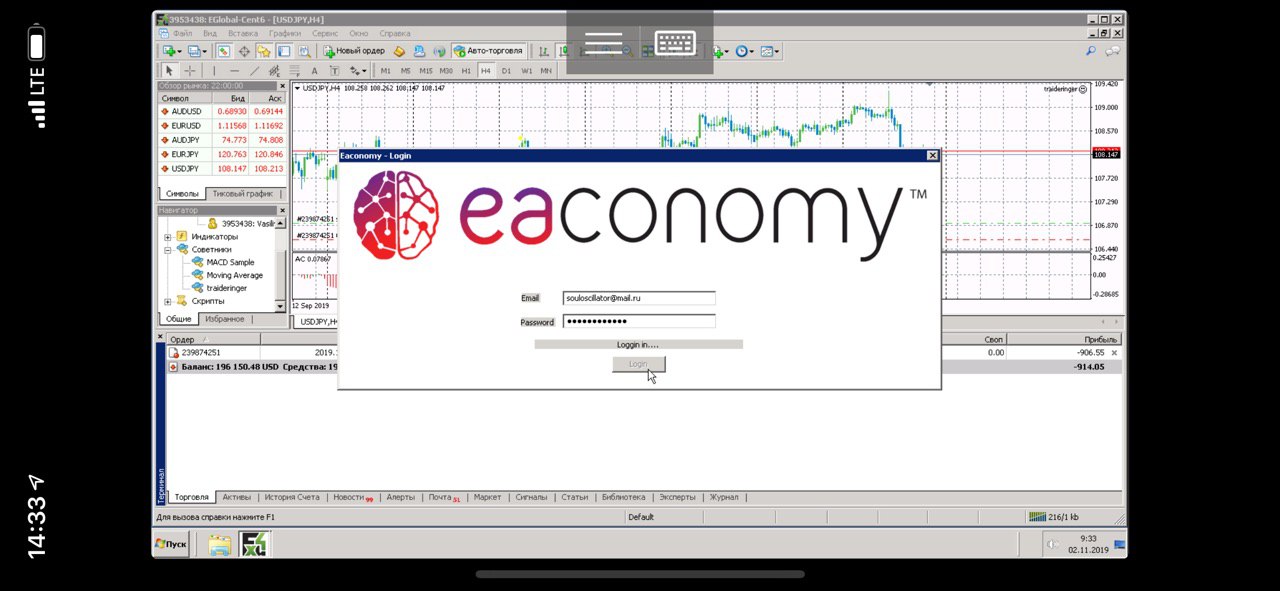1280x591 pixels.
Task: Show the on-screen keyboard overlay icon
Action: click(x=676, y=43)
